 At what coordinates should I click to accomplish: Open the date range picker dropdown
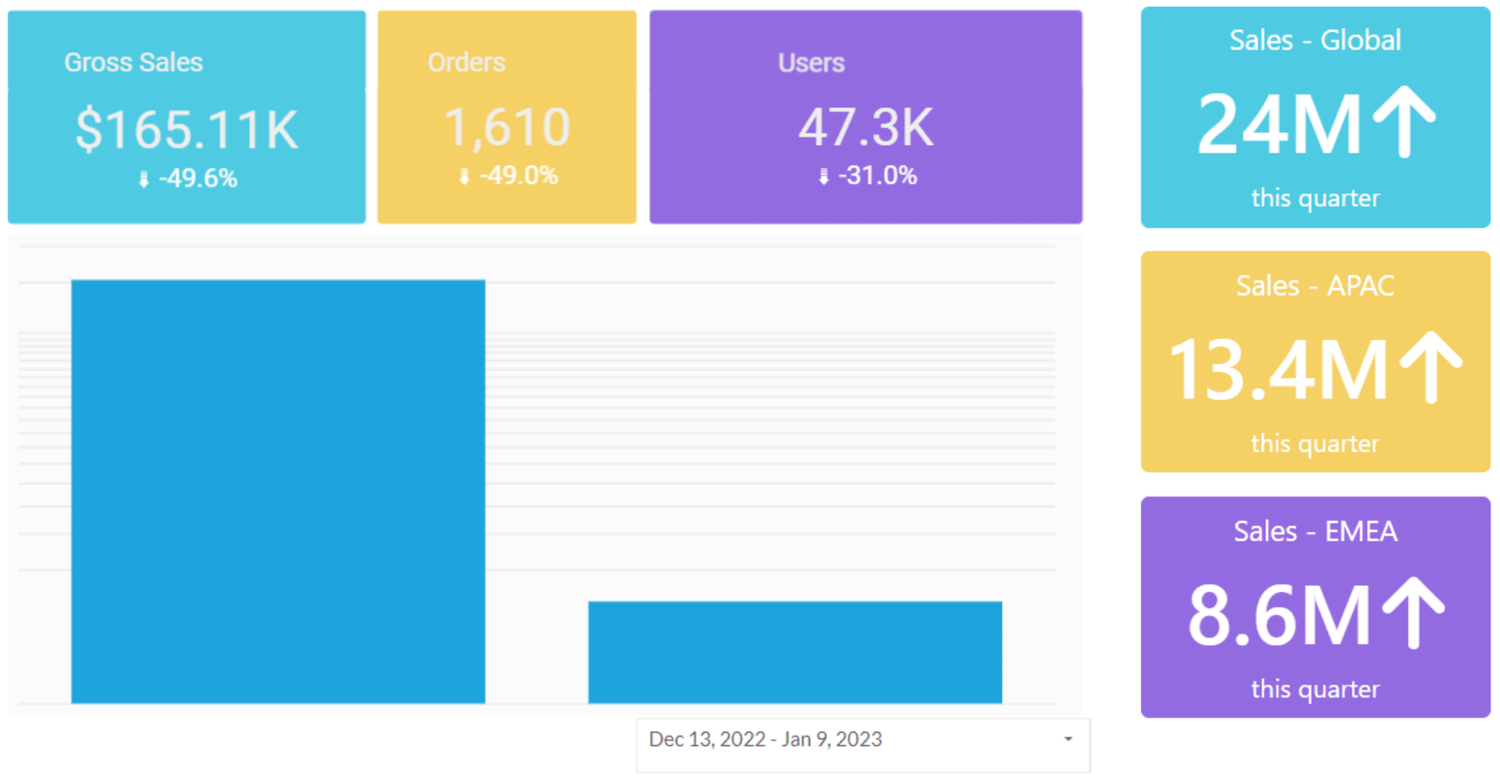(862, 739)
